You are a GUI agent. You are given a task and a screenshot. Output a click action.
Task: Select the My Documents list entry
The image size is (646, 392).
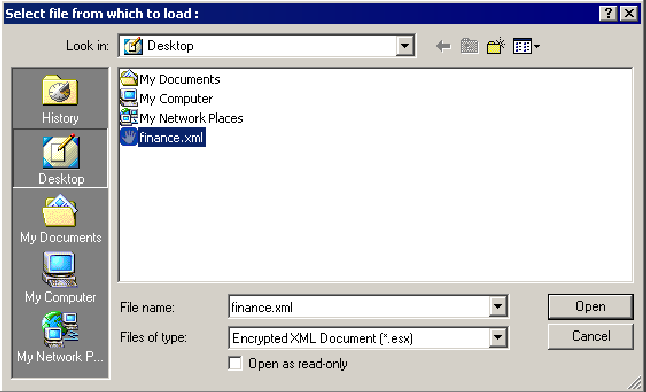tap(180, 79)
